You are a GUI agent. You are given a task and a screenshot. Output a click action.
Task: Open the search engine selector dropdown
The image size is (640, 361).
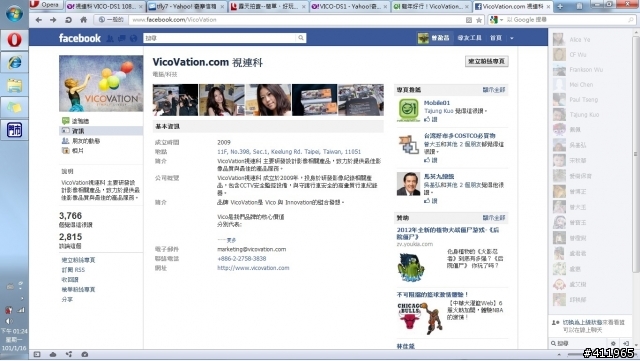pyautogui.click(x=496, y=20)
